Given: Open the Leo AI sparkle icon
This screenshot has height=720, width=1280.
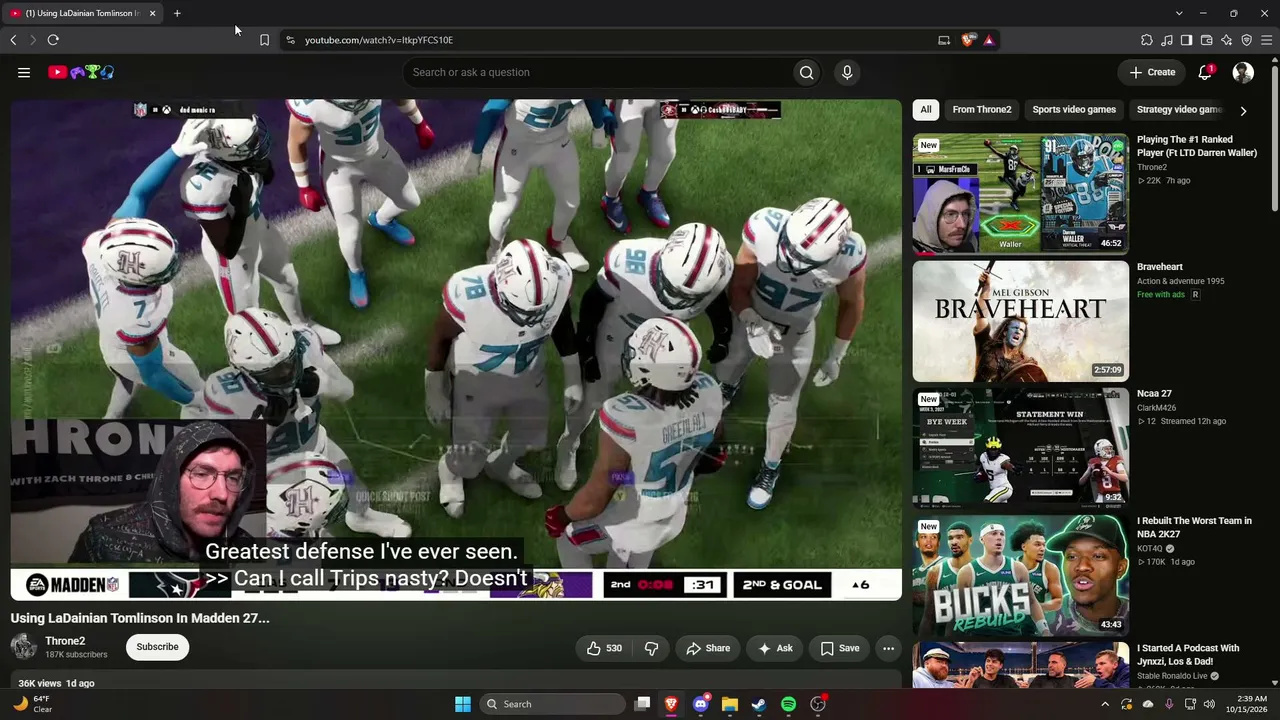Looking at the screenshot, I should (x=1226, y=40).
